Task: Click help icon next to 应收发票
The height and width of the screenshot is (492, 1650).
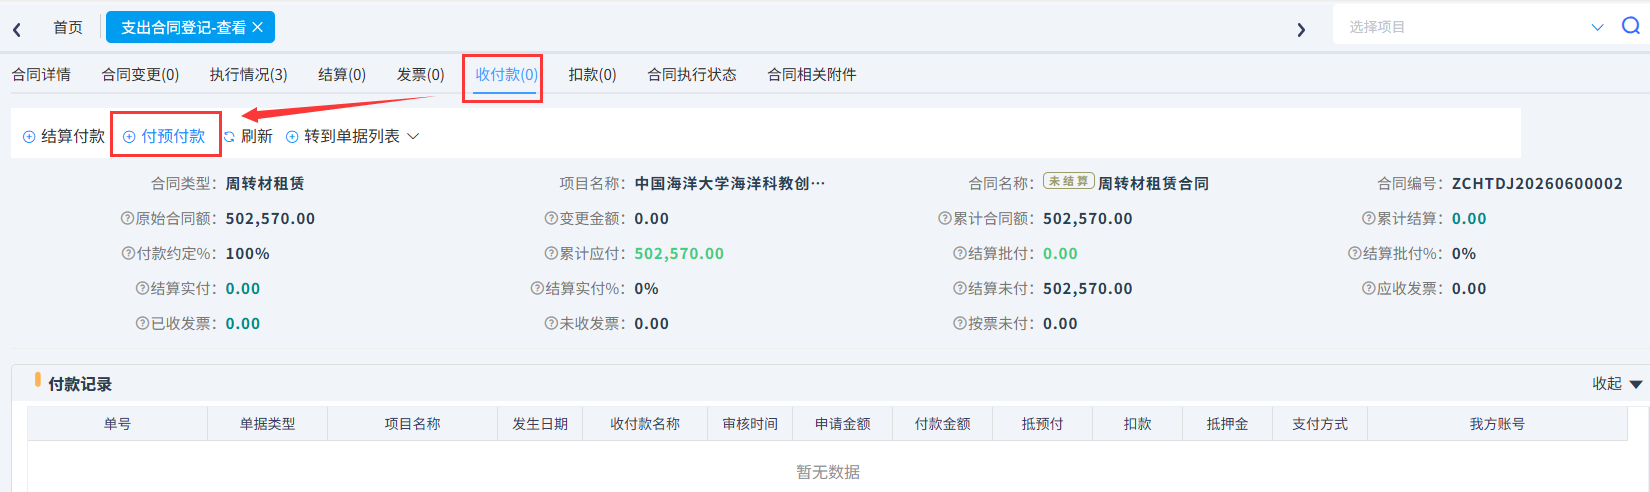Action: [x=1368, y=288]
